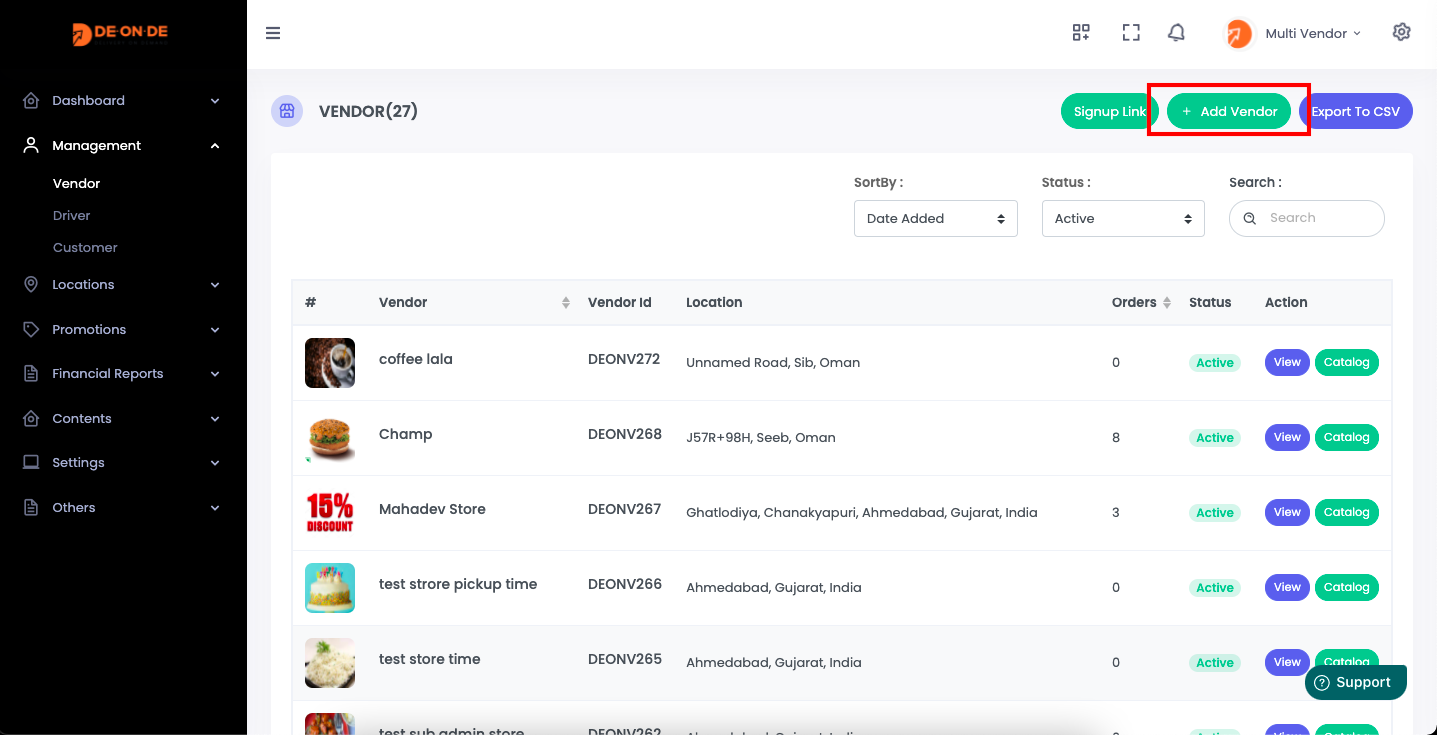Open the Dashboard menu item

[123, 101]
